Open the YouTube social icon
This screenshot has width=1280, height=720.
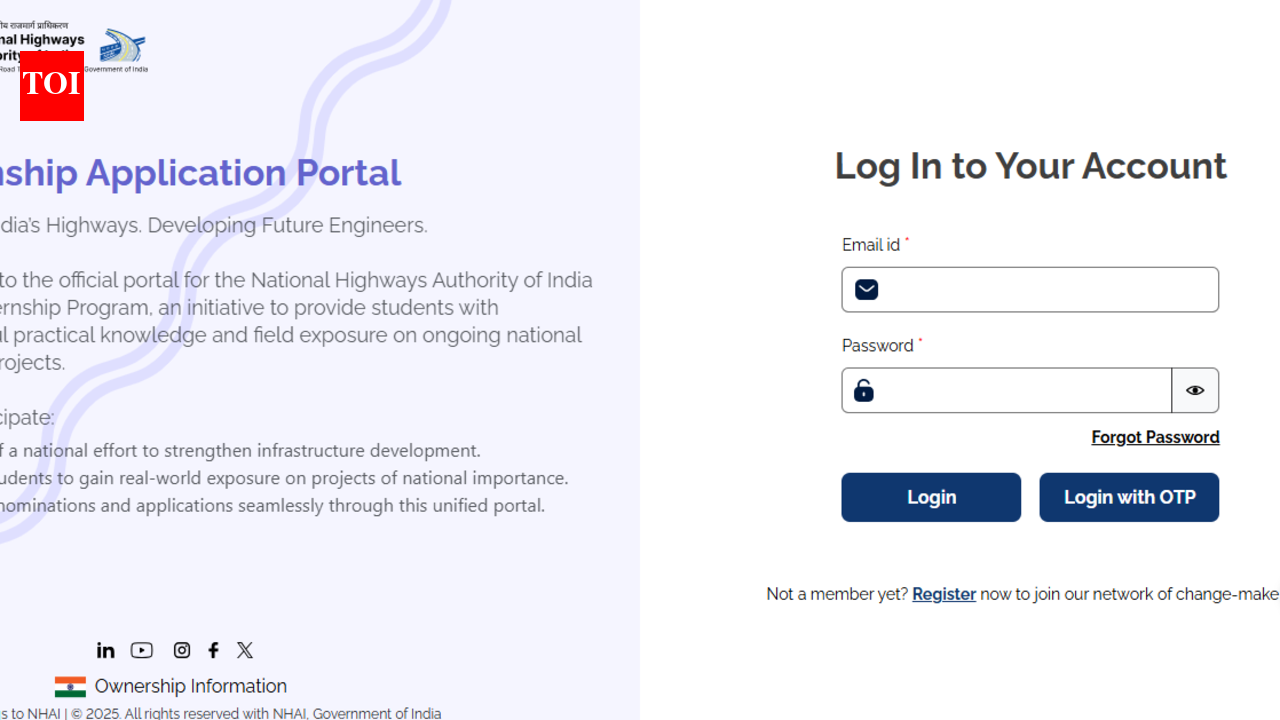[x=142, y=650]
